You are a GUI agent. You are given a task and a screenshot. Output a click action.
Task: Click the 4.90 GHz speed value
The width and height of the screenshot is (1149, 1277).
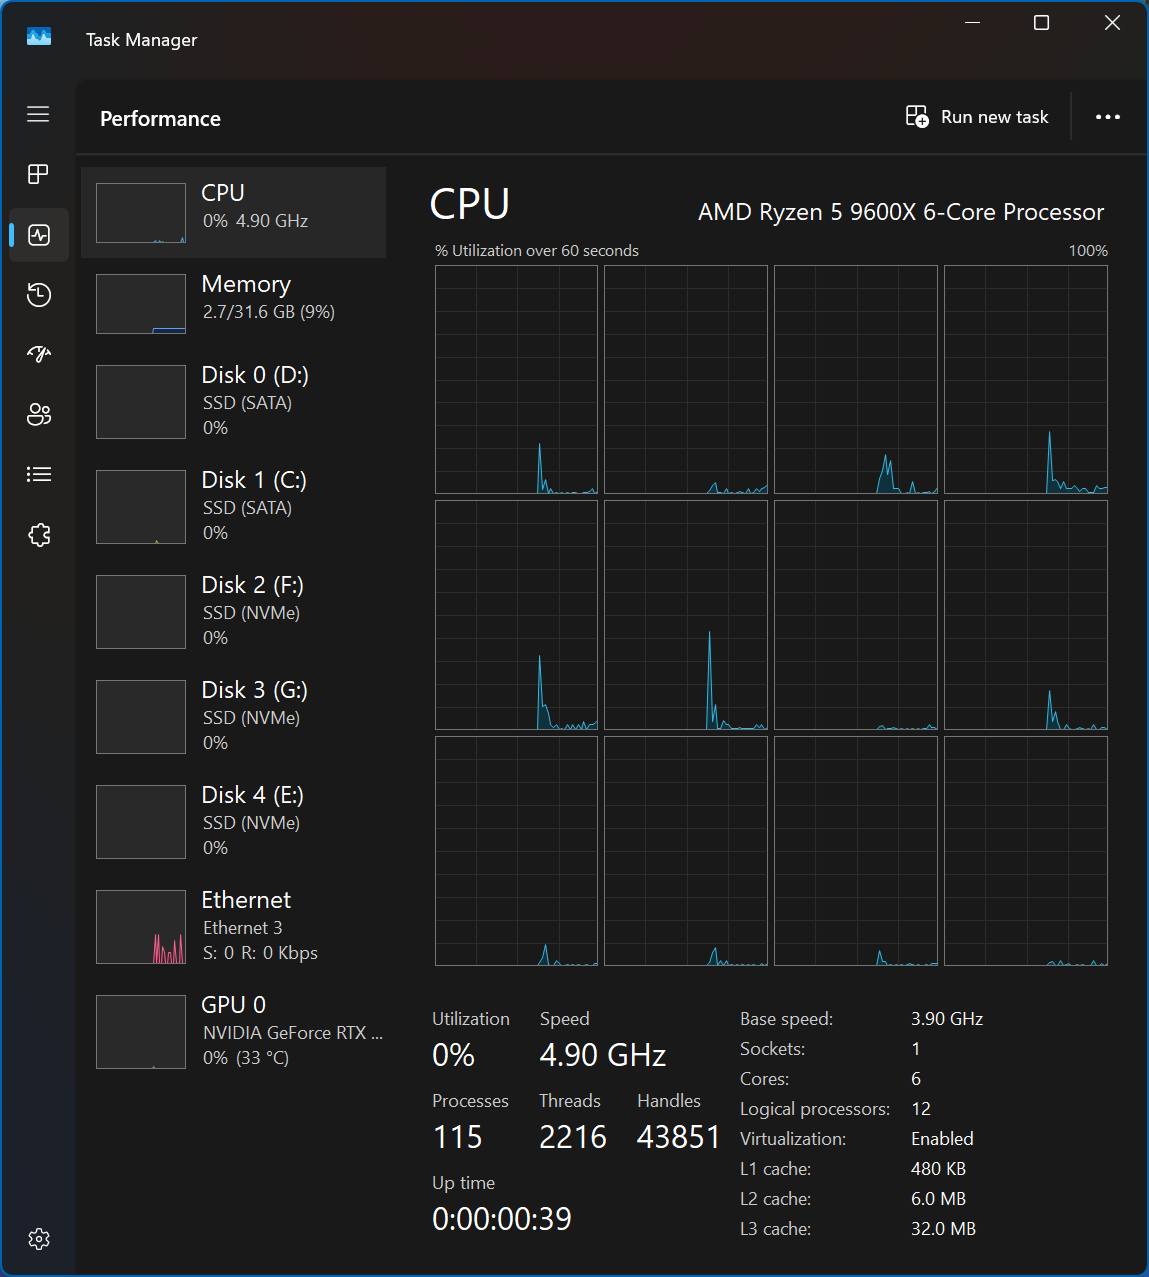603,1055
